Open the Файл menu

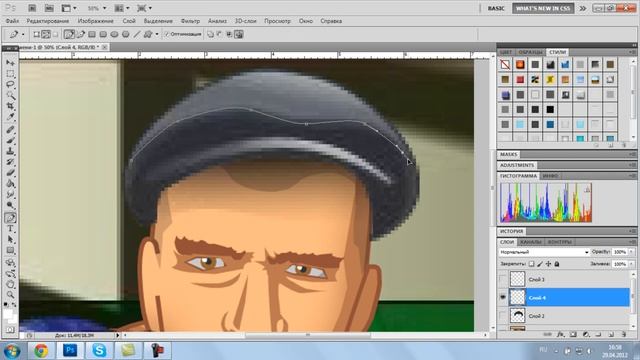pos(12,21)
